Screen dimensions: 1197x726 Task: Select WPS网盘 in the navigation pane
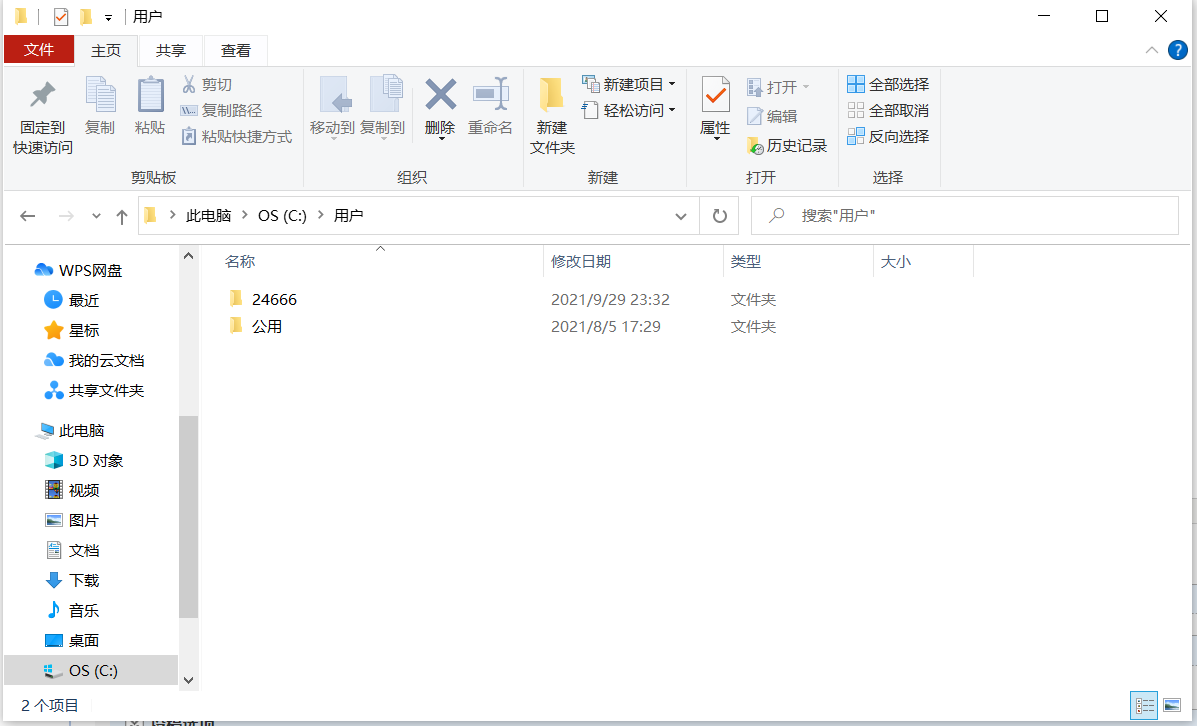(79, 270)
